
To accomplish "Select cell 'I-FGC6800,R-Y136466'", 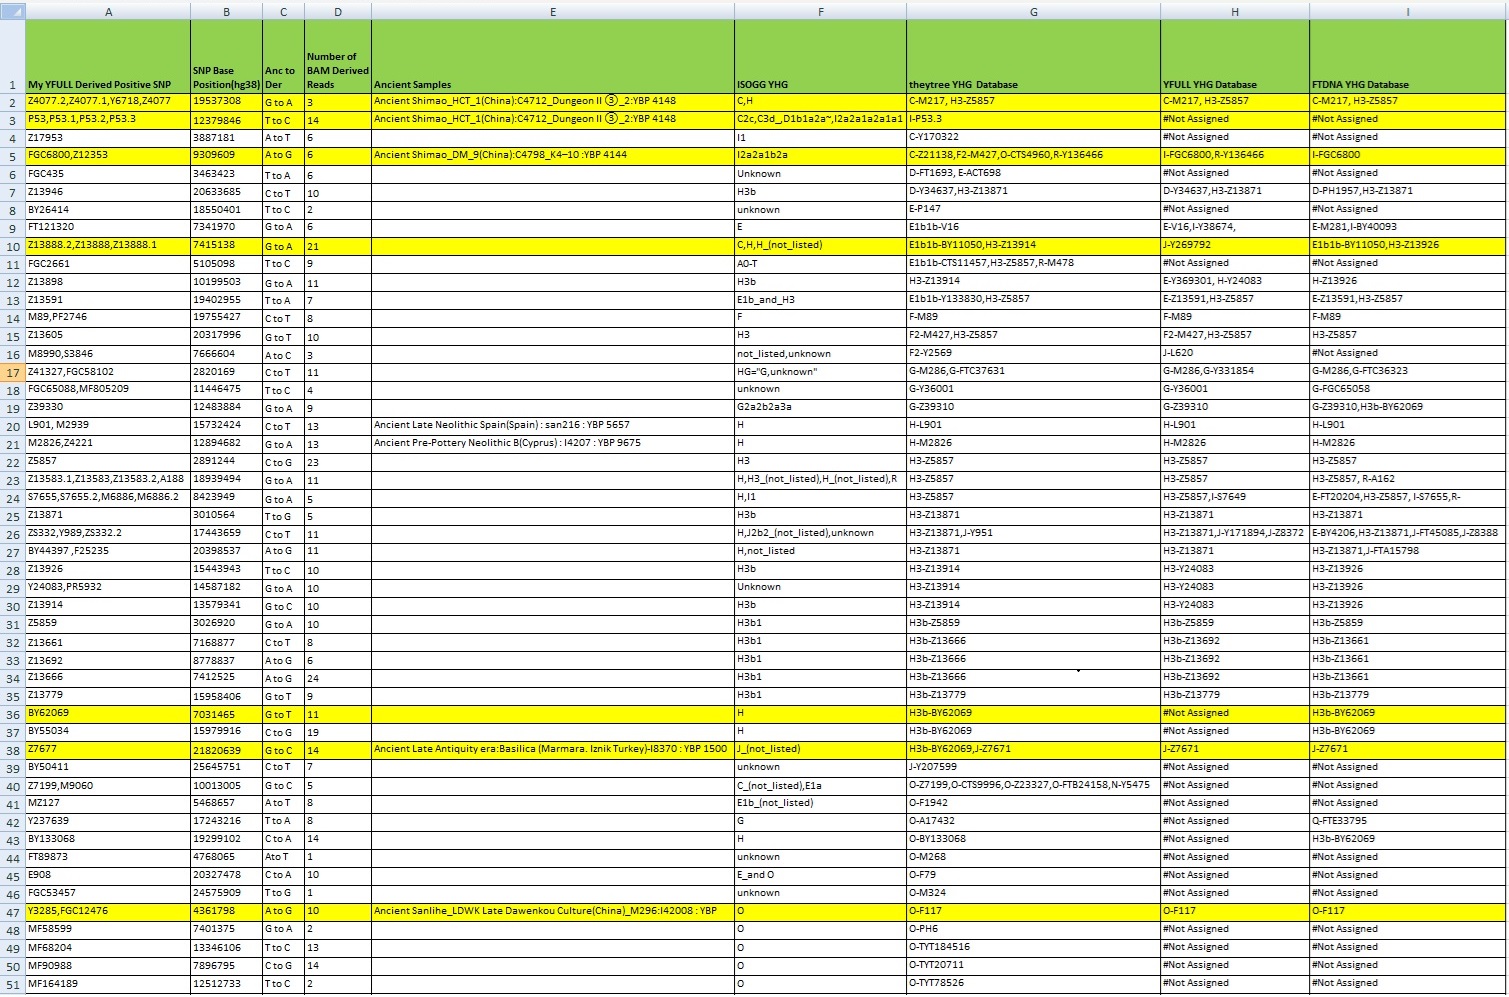I will tap(1235, 155).
